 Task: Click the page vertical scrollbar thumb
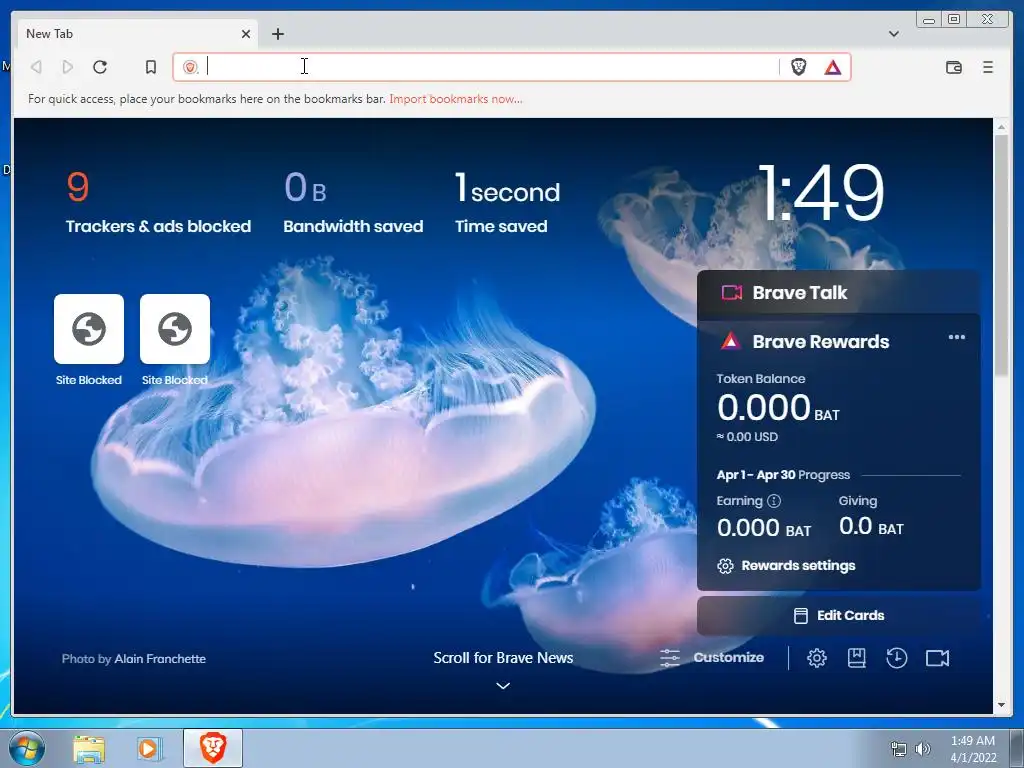(1001, 255)
